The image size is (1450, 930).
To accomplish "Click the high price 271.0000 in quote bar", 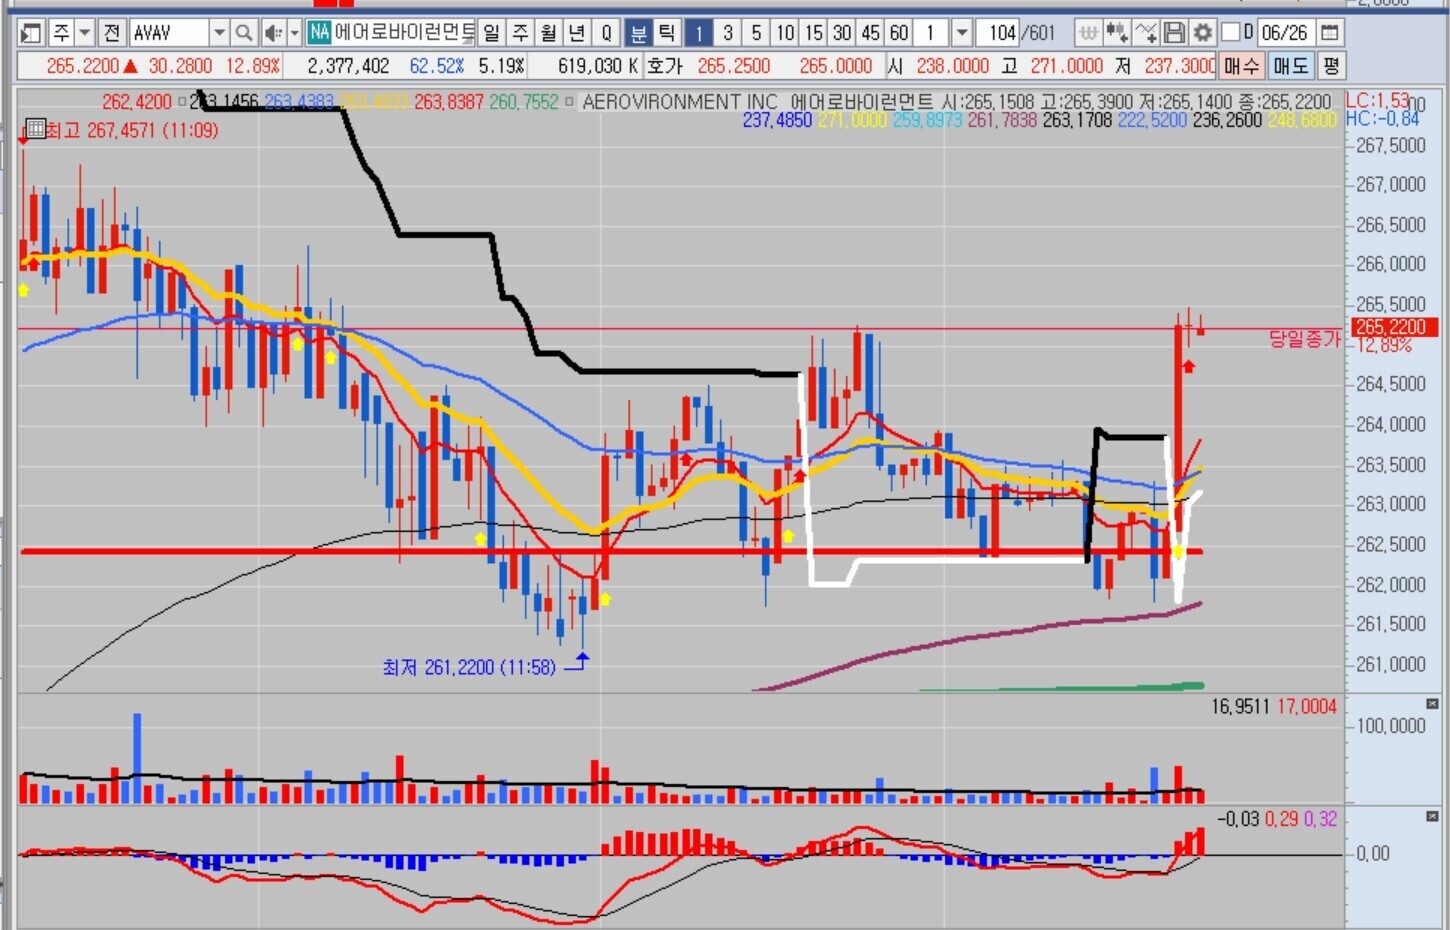I will point(1066,66).
